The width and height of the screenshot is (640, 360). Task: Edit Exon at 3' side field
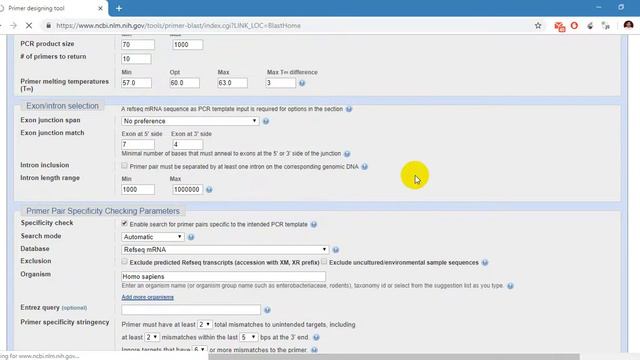pos(187,144)
